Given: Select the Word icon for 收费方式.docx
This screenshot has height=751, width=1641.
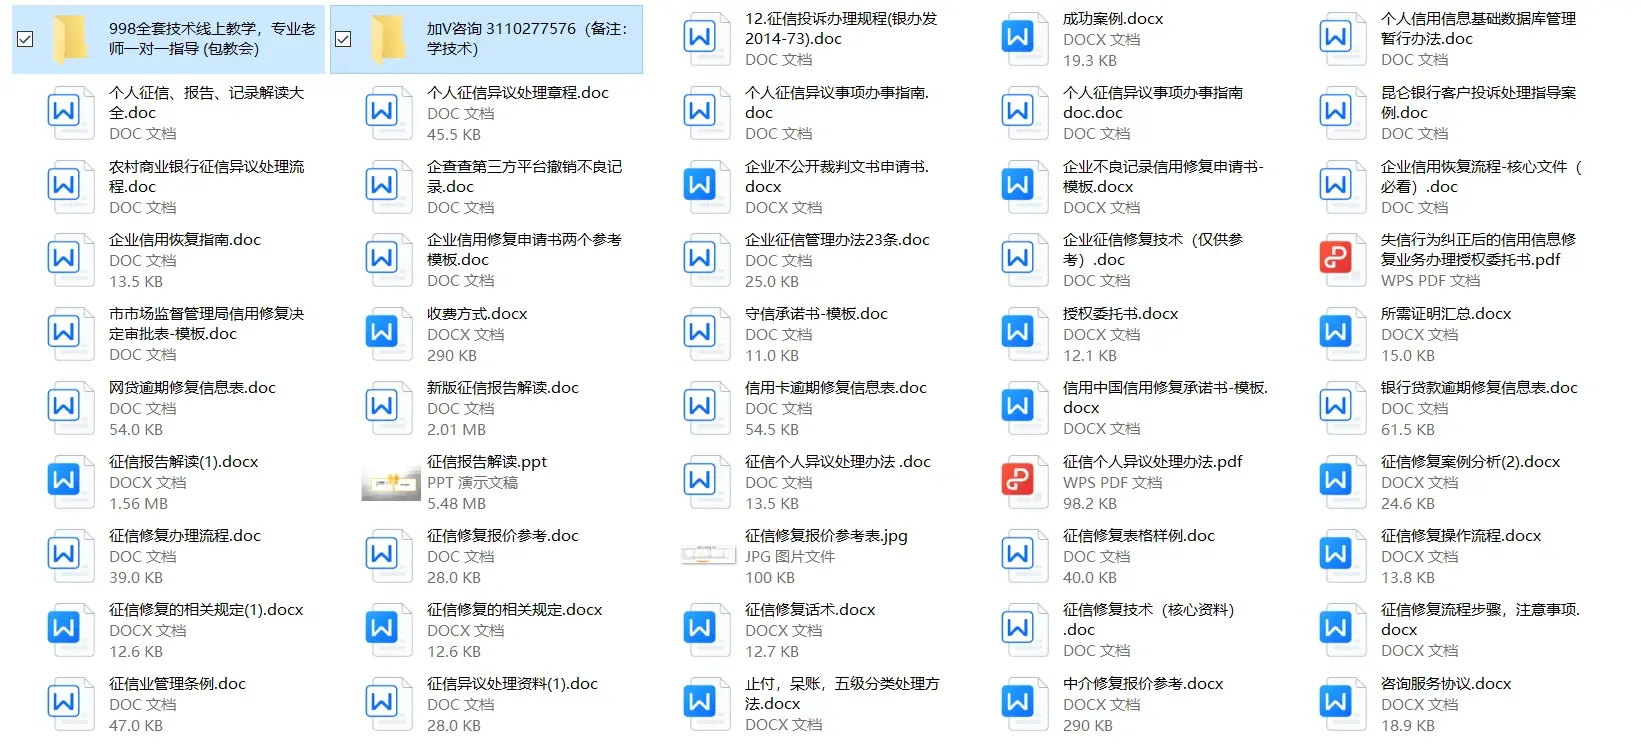Looking at the screenshot, I should coord(382,332).
